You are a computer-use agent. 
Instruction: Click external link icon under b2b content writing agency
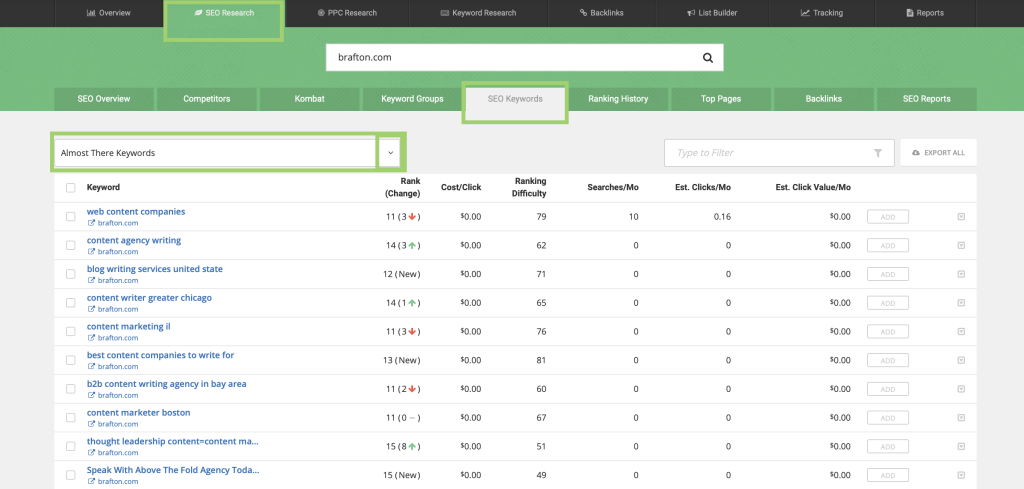(91, 396)
